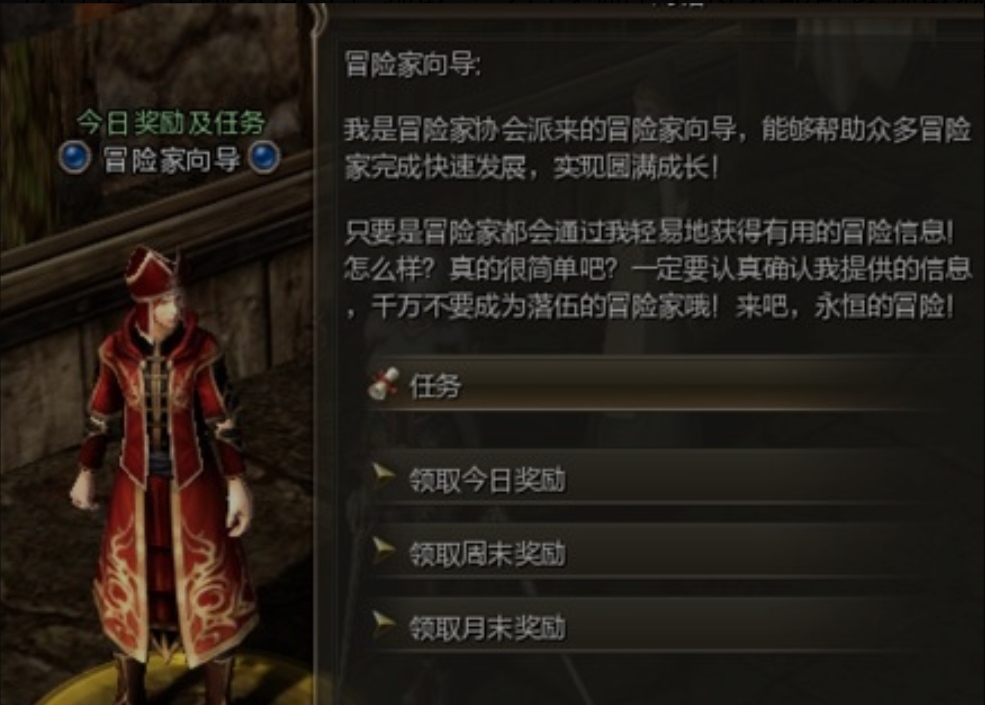Click the left blue orb by NPC name
This screenshot has width=985, height=705.
pos(75,157)
